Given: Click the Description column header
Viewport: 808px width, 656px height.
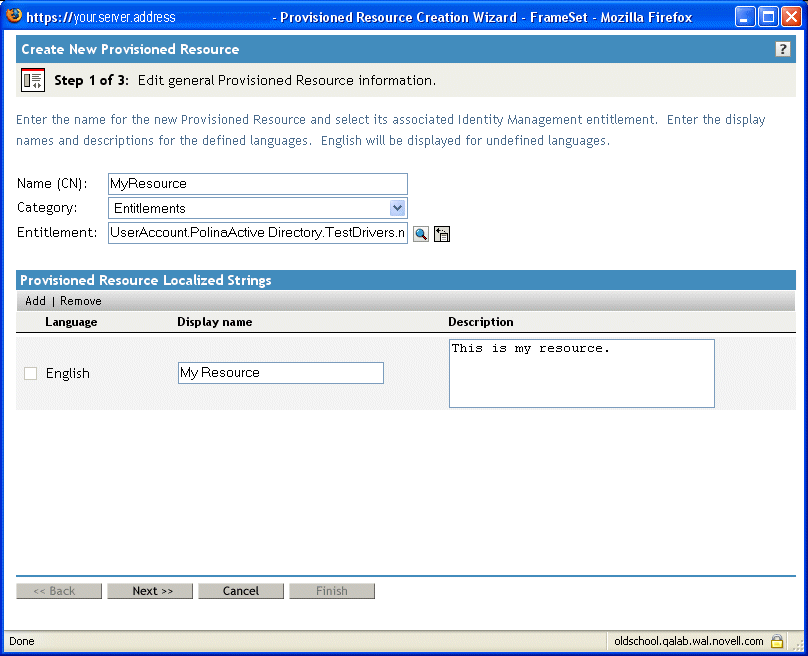Looking at the screenshot, I should [481, 322].
